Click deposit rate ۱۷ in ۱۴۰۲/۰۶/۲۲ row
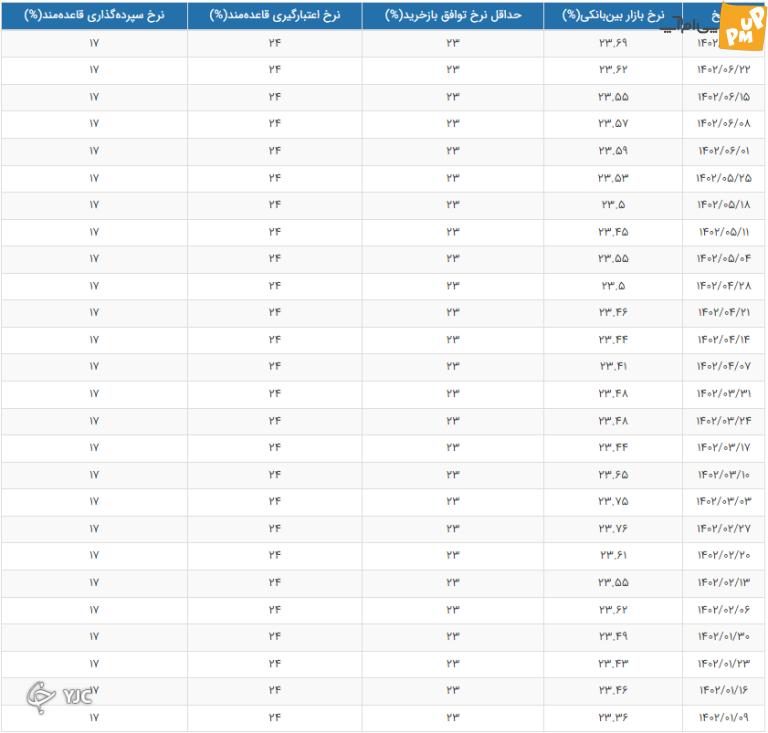The width and height of the screenshot is (768, 733). click(94, 70)
